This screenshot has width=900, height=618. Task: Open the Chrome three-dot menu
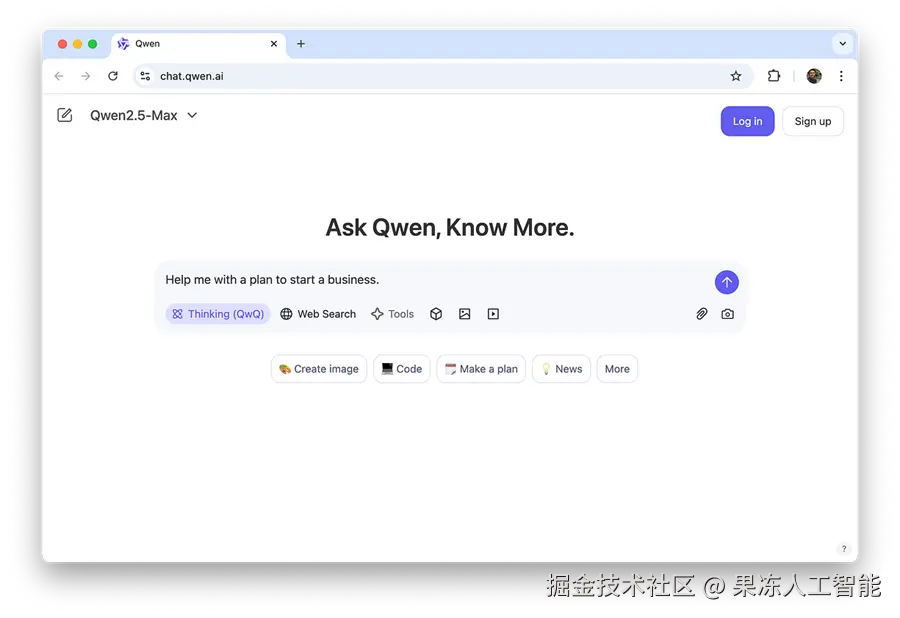click(x=841, y=76)
